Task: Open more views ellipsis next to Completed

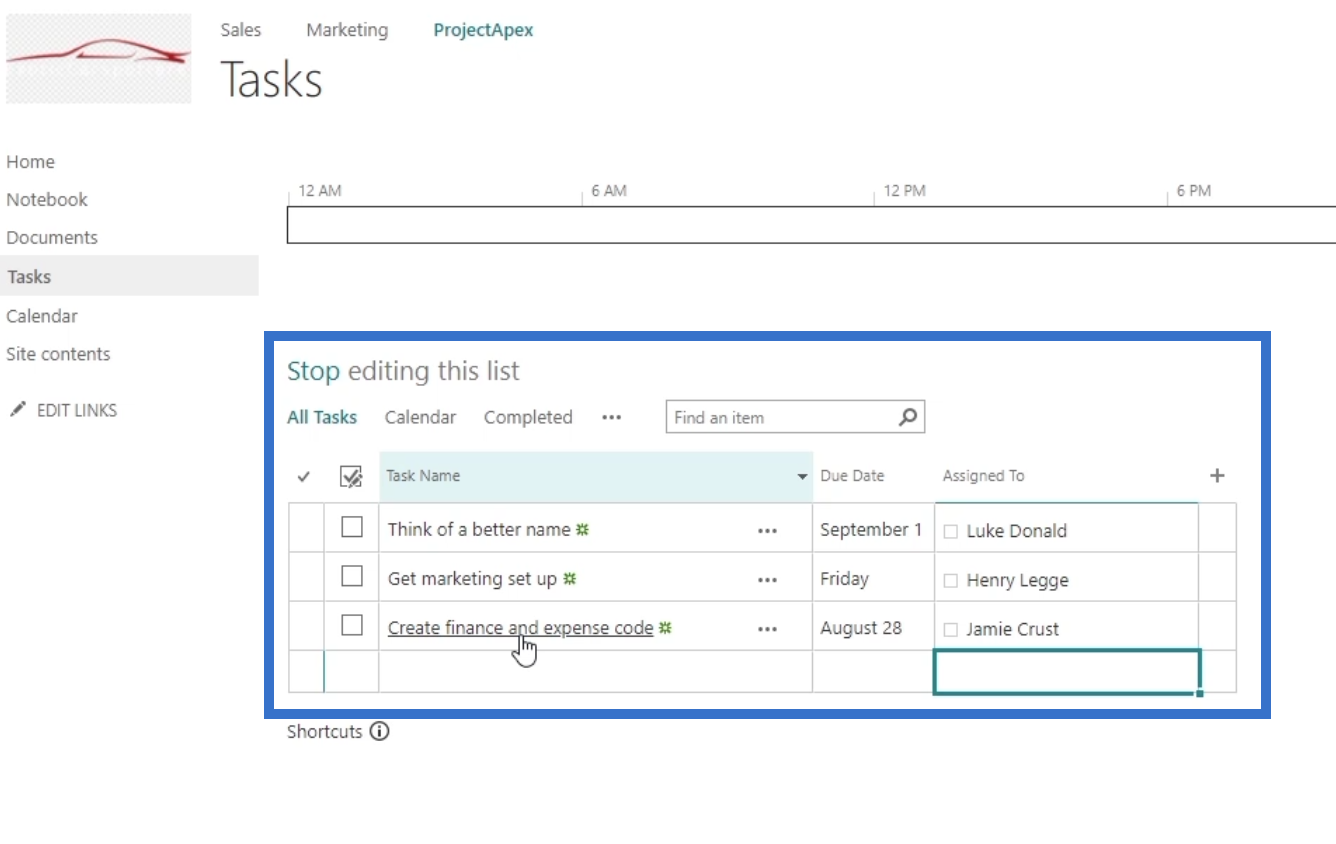Action: [612, 417]
